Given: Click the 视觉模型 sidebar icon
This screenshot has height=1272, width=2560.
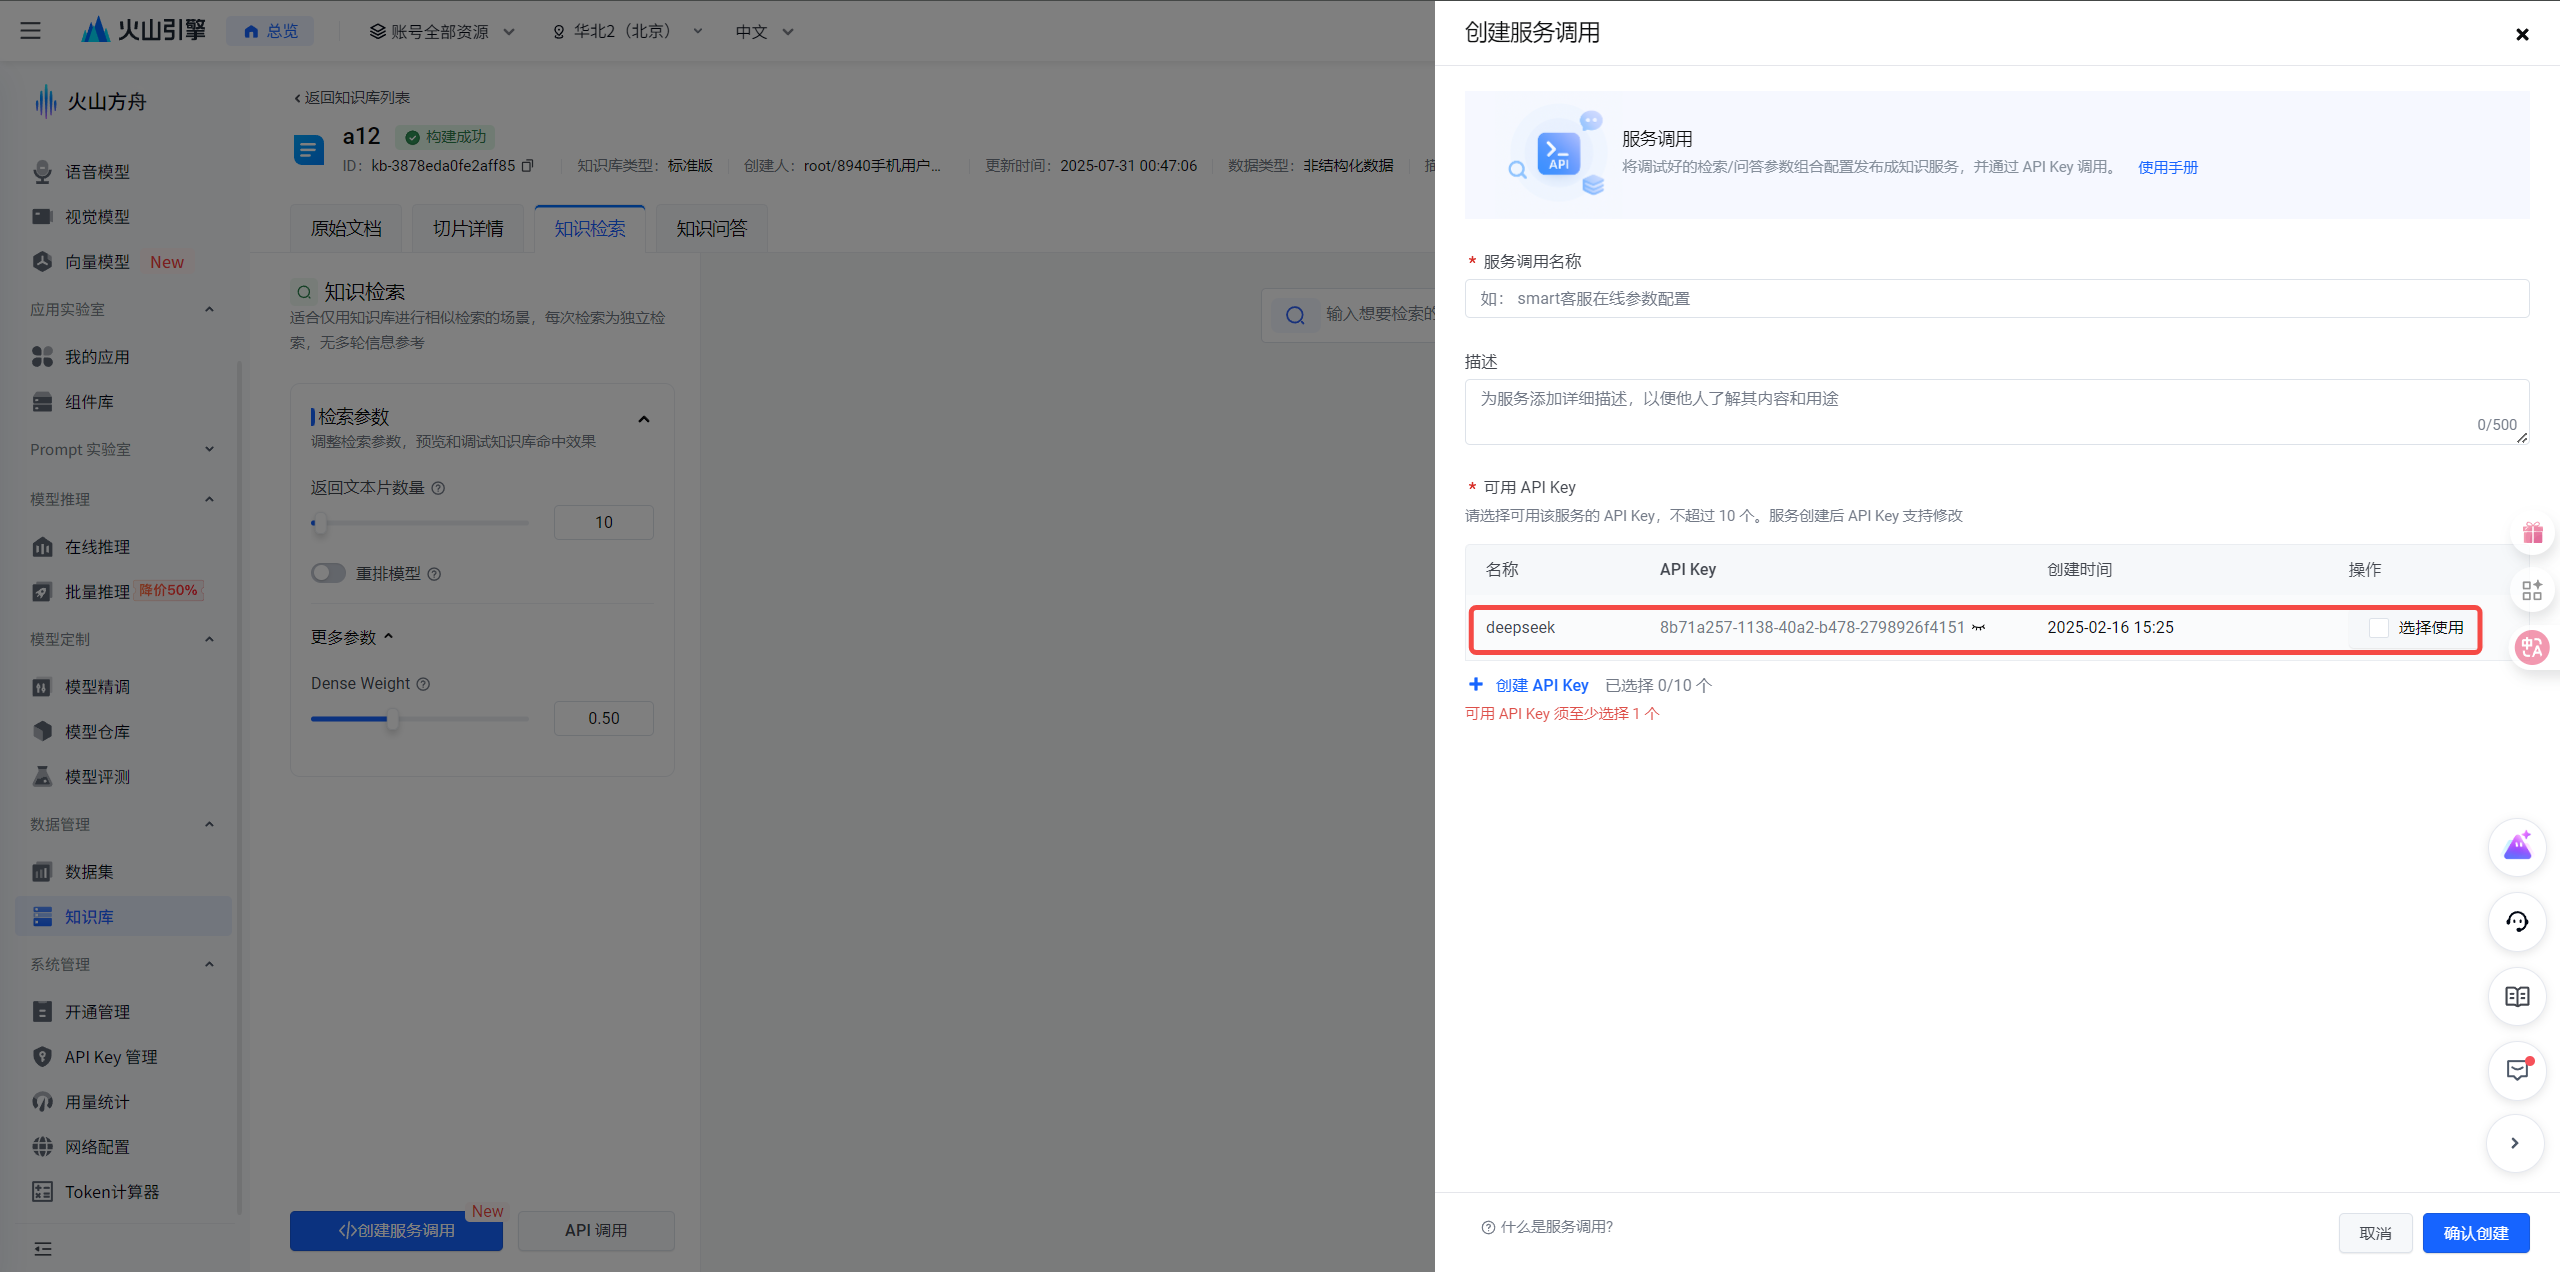Looking at the screenshot, I should [42, 217].
